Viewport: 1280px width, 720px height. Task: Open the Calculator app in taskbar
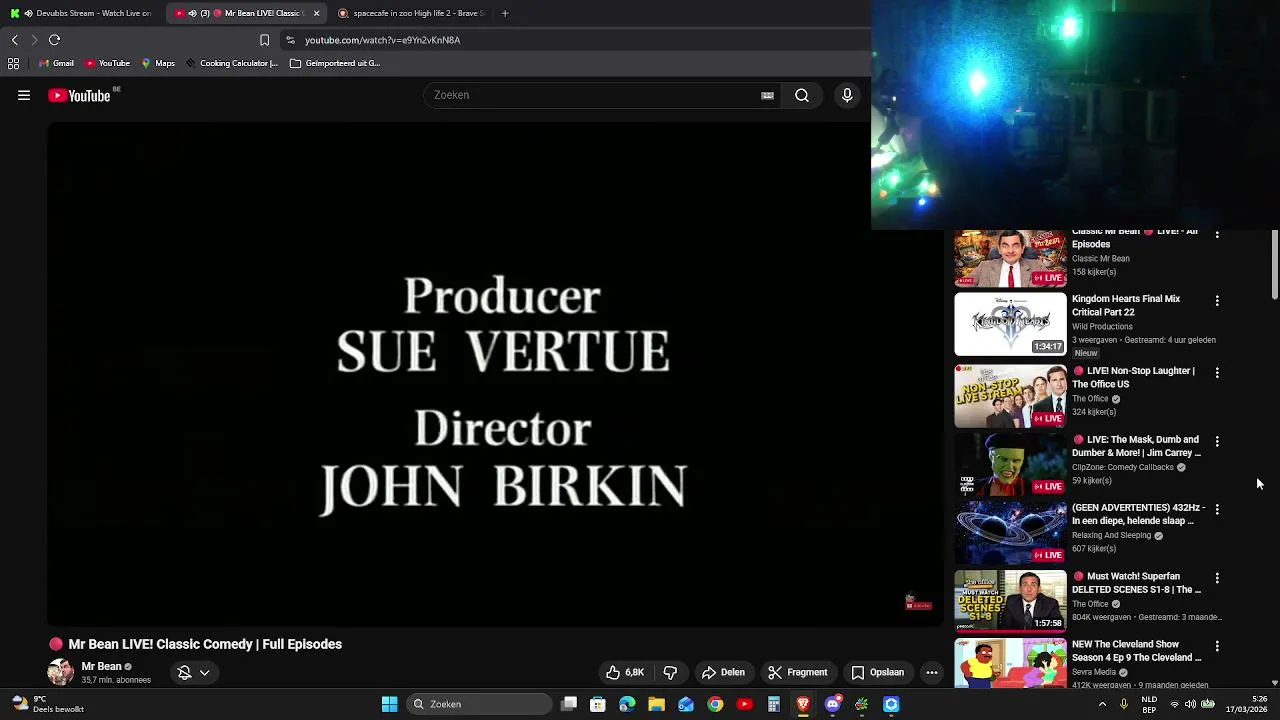point(773,704)
